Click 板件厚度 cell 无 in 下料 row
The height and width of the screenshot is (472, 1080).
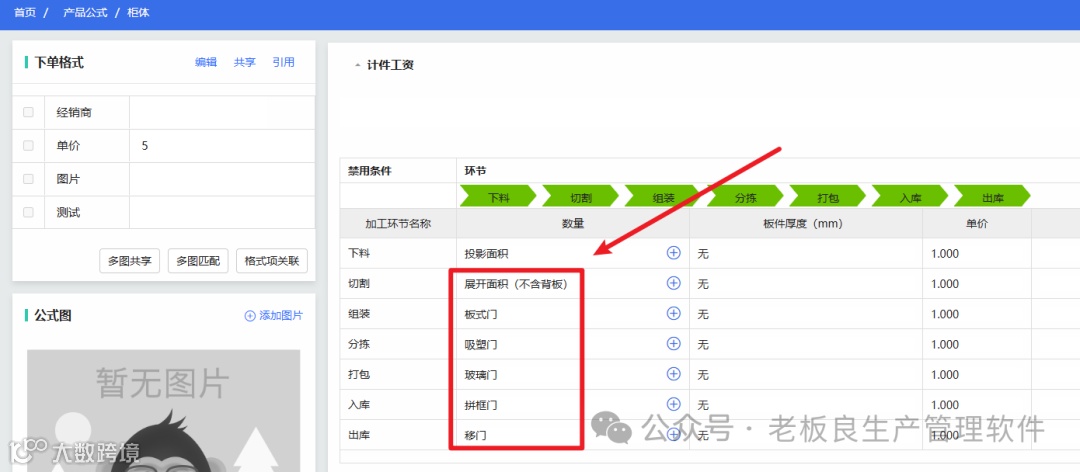point(806,254)
